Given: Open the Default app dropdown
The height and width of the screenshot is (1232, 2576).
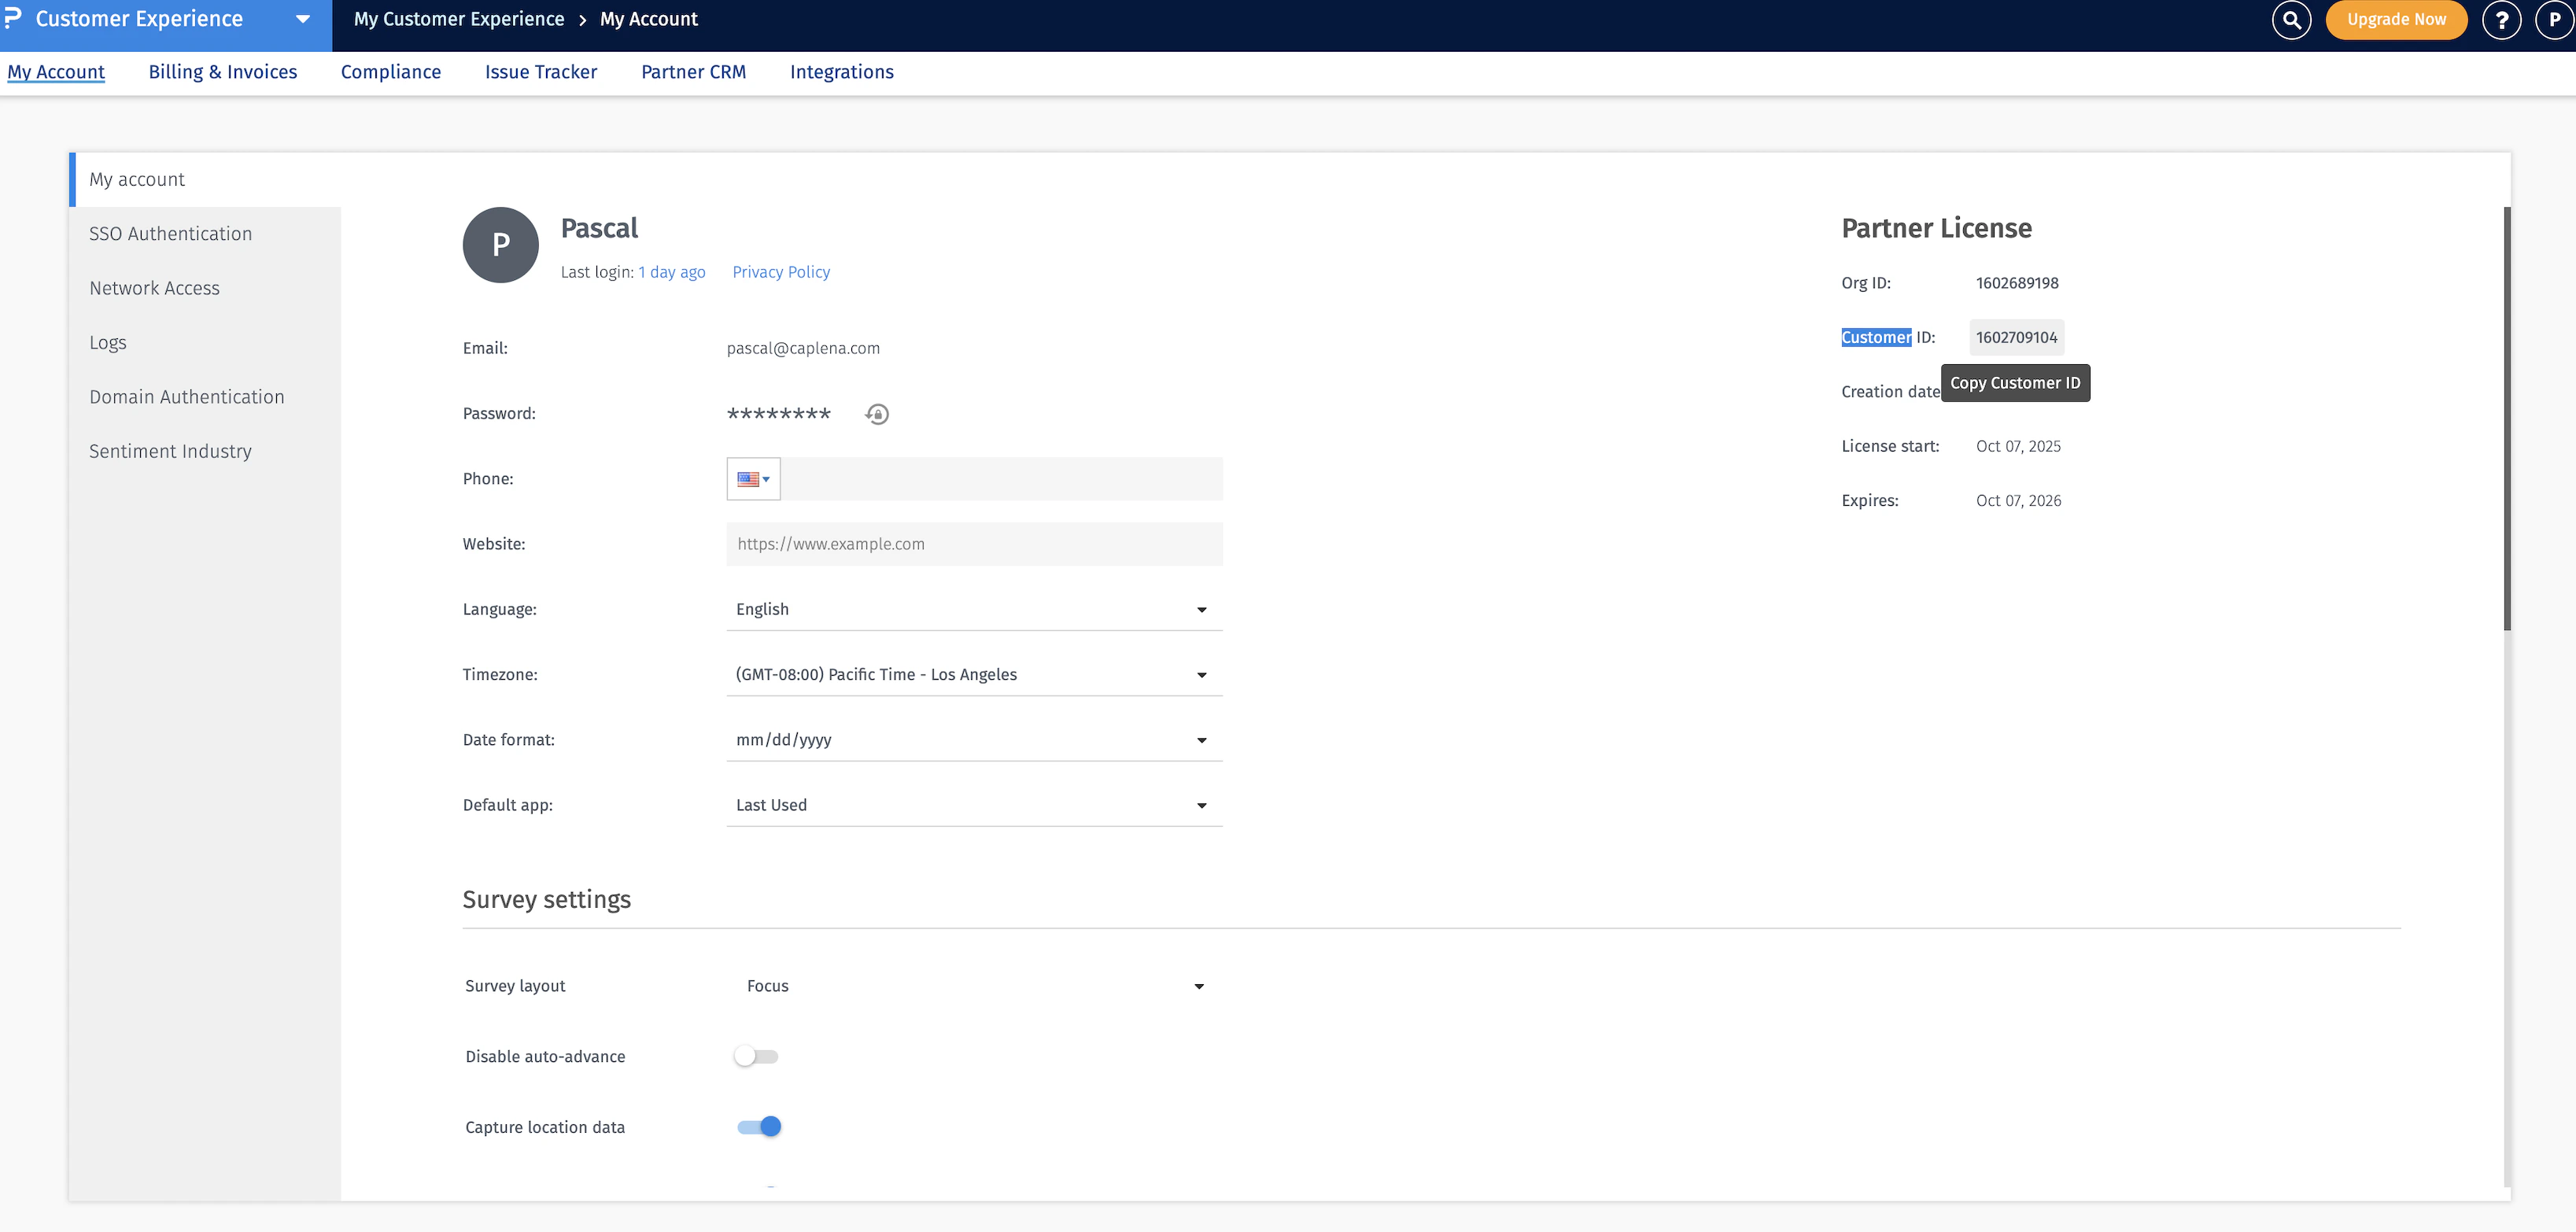Looking at the screenshot, I should [974, 805].
